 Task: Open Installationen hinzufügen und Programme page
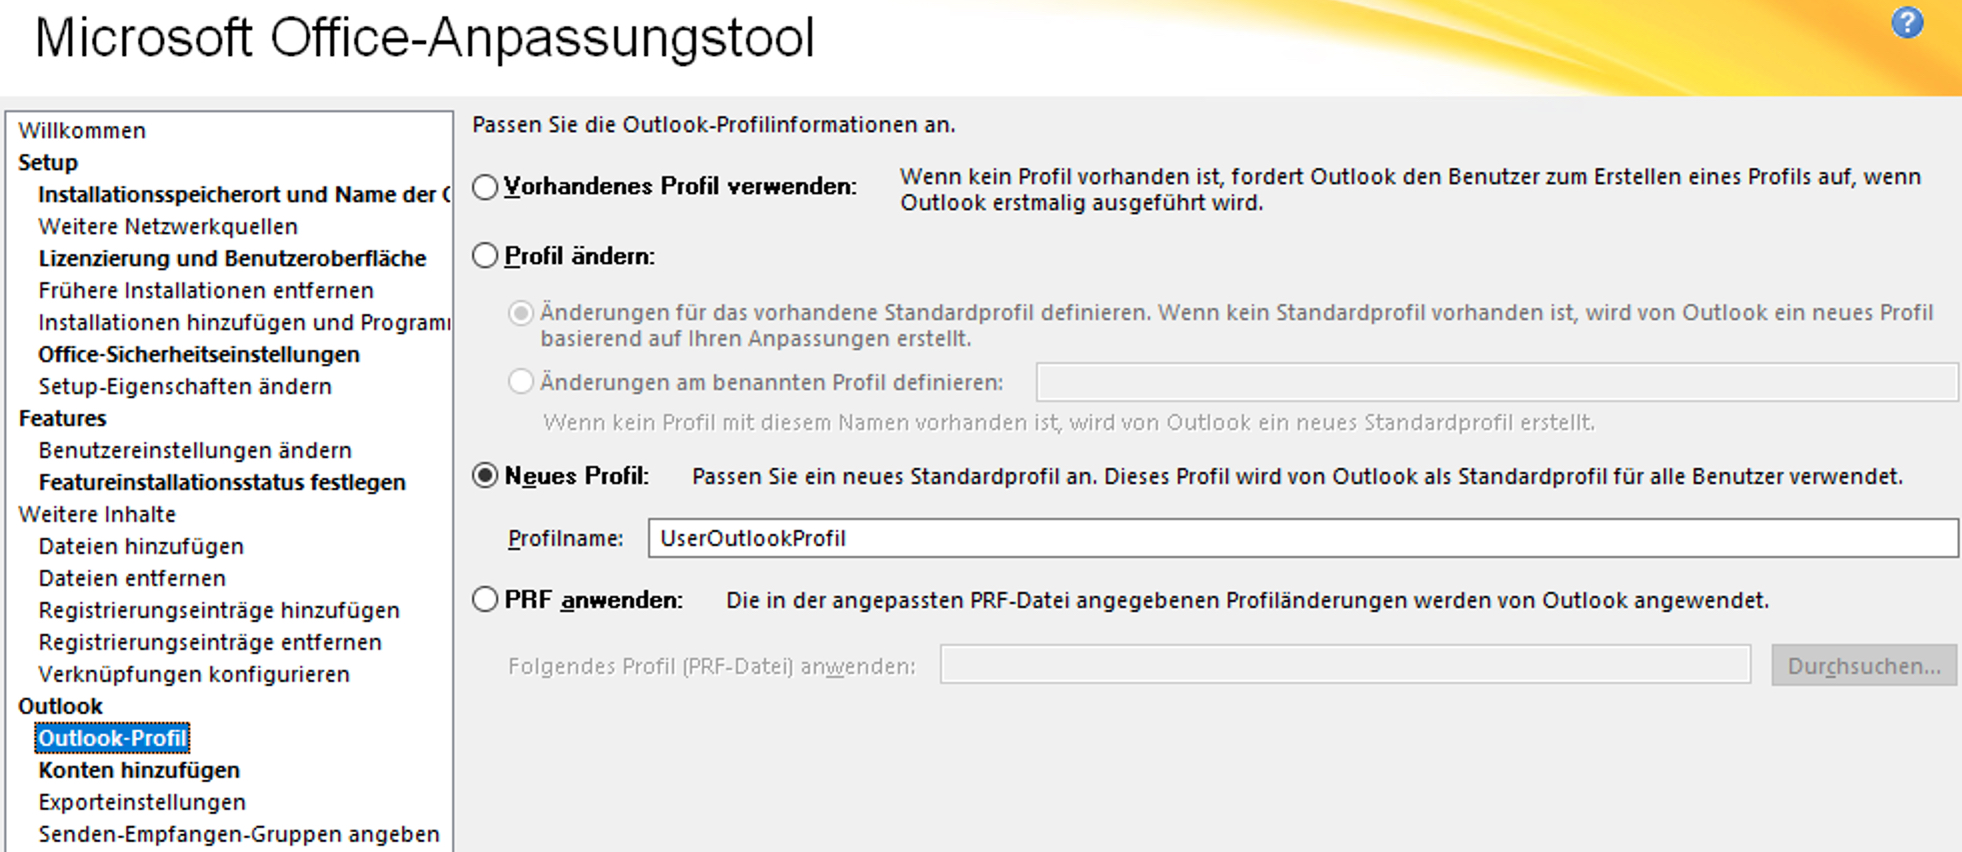[244, 323]
